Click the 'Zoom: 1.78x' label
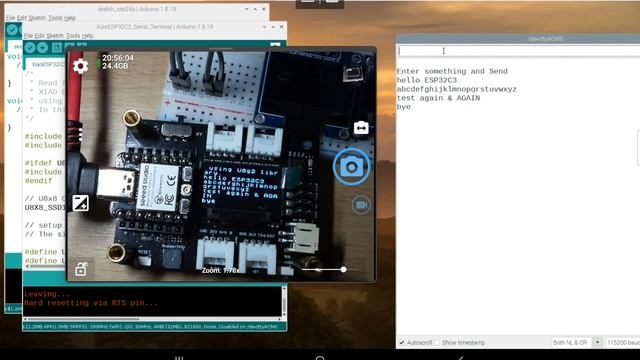This screenshot has width=640, height=360. pos(220,270)
